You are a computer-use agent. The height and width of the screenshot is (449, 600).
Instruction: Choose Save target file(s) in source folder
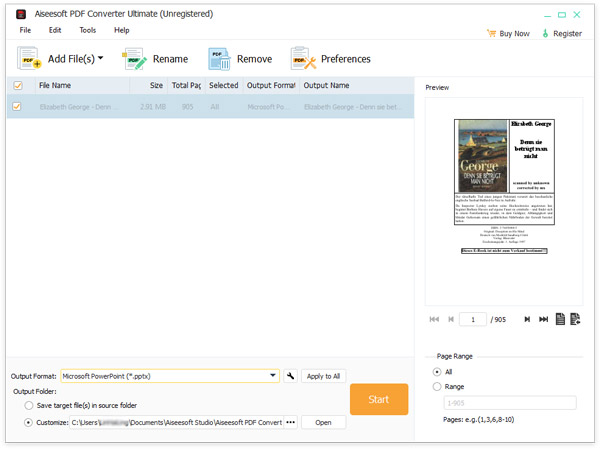tap(28, 405)
